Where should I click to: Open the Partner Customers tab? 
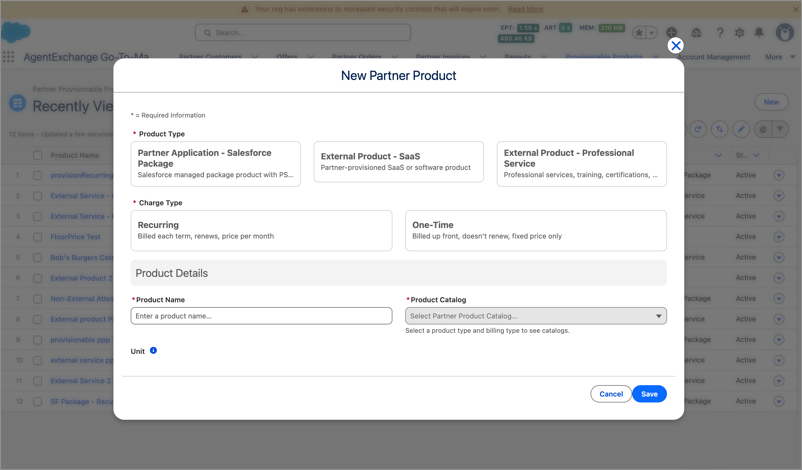pyautogui.click(x=210, y=56)
